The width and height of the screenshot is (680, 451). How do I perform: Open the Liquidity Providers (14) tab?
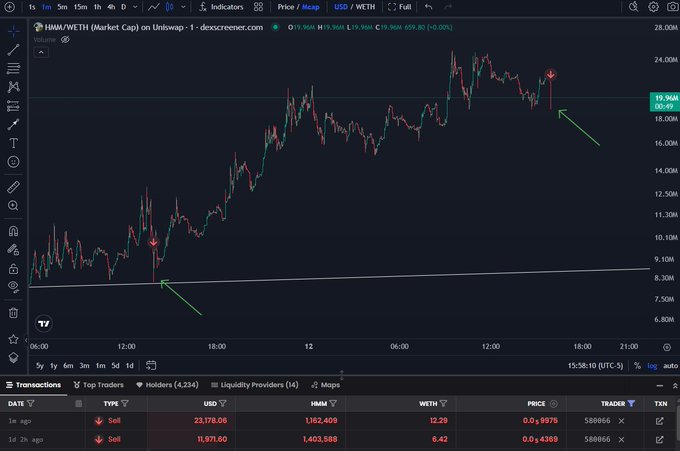coord(255,385)
